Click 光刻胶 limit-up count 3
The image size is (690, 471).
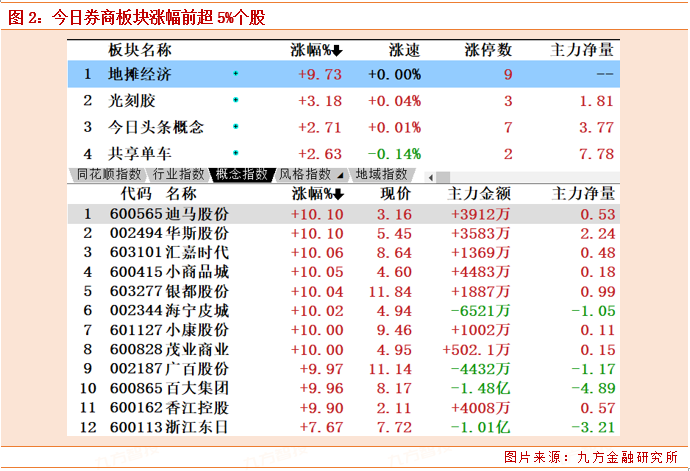coord(508,101)
